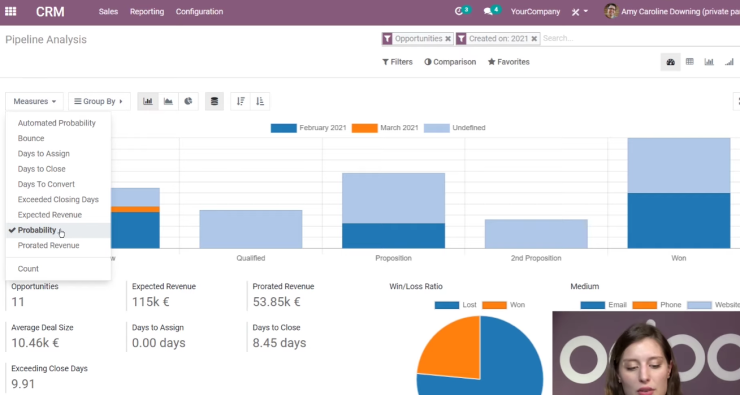
Task: Select line chart type icon
Action: [x=168, y=101]
